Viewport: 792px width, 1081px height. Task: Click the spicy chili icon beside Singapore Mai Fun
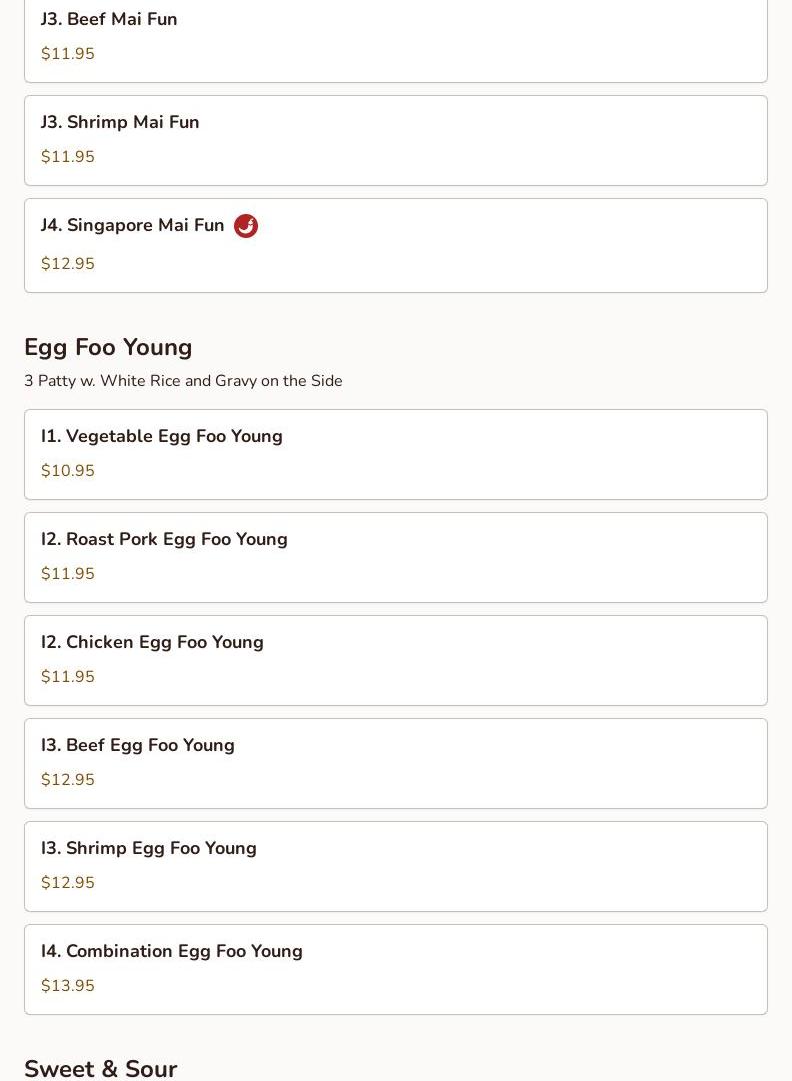click(246, 226)
